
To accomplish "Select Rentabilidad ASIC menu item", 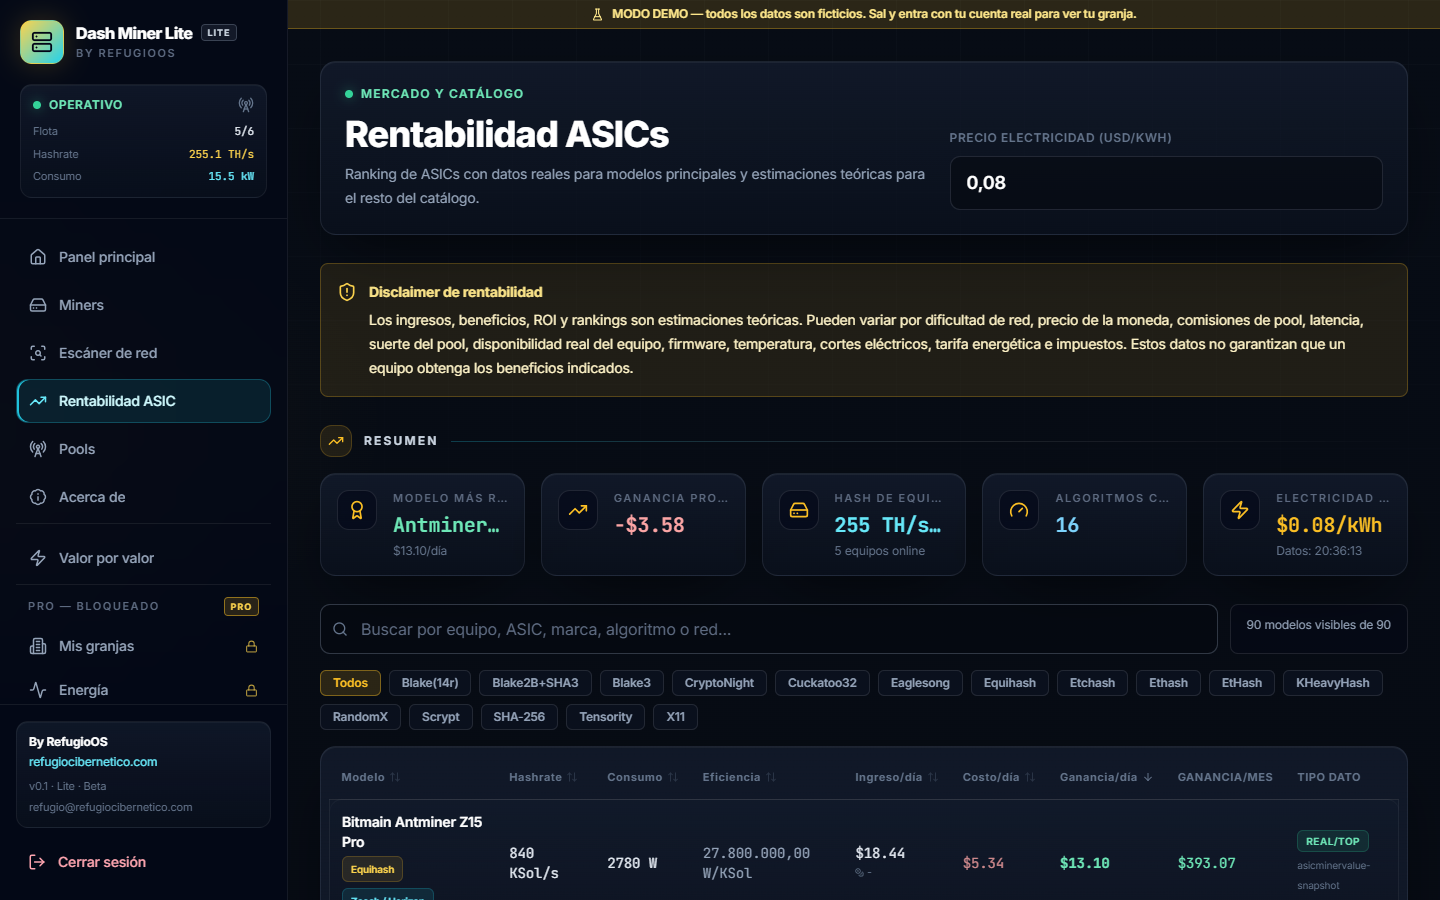I will coord(144,401).
